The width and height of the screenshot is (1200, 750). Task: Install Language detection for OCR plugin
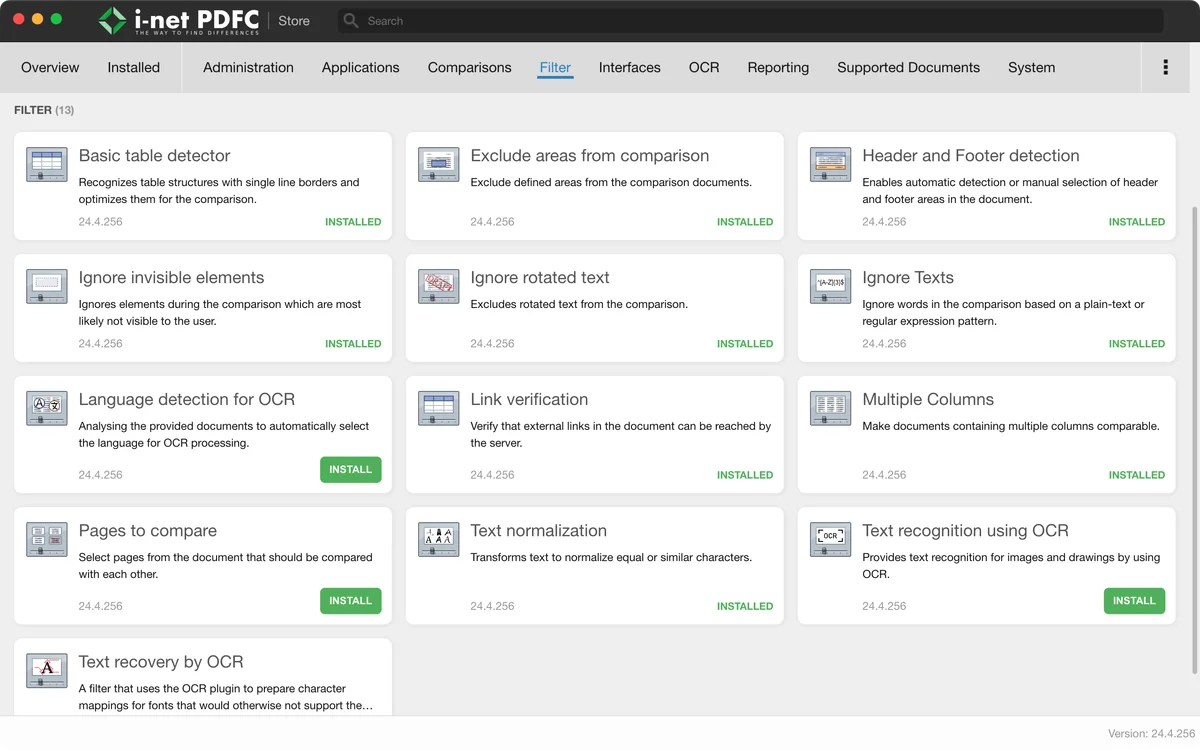pos(350,469)
